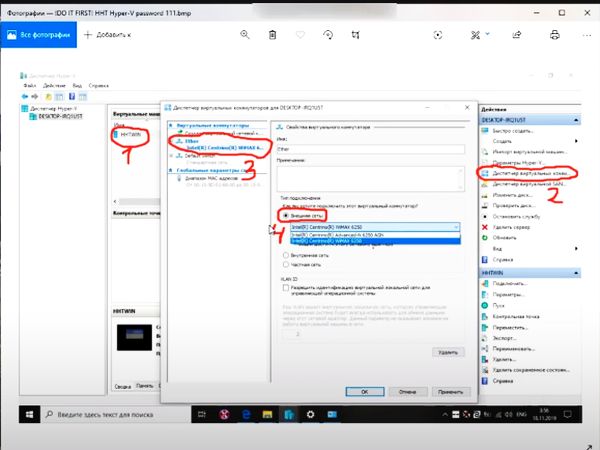This screenshot has width=600, height=450.
Task: Print the photo with the printer icon
Action: (x=555, y=35)
